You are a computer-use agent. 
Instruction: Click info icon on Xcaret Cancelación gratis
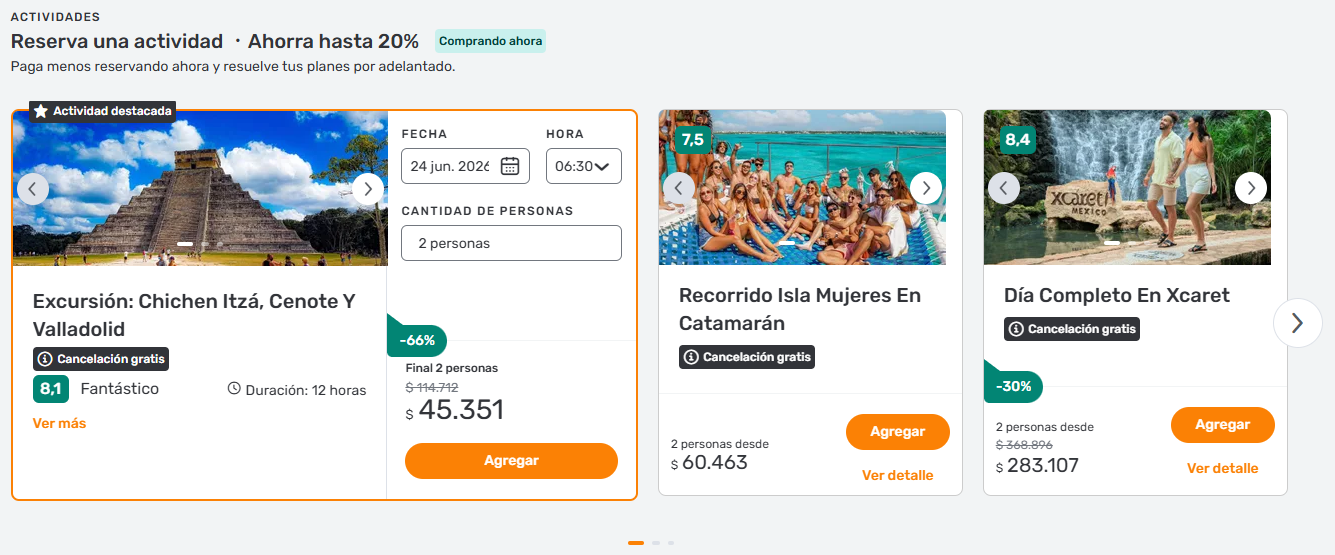[1016, 329]
